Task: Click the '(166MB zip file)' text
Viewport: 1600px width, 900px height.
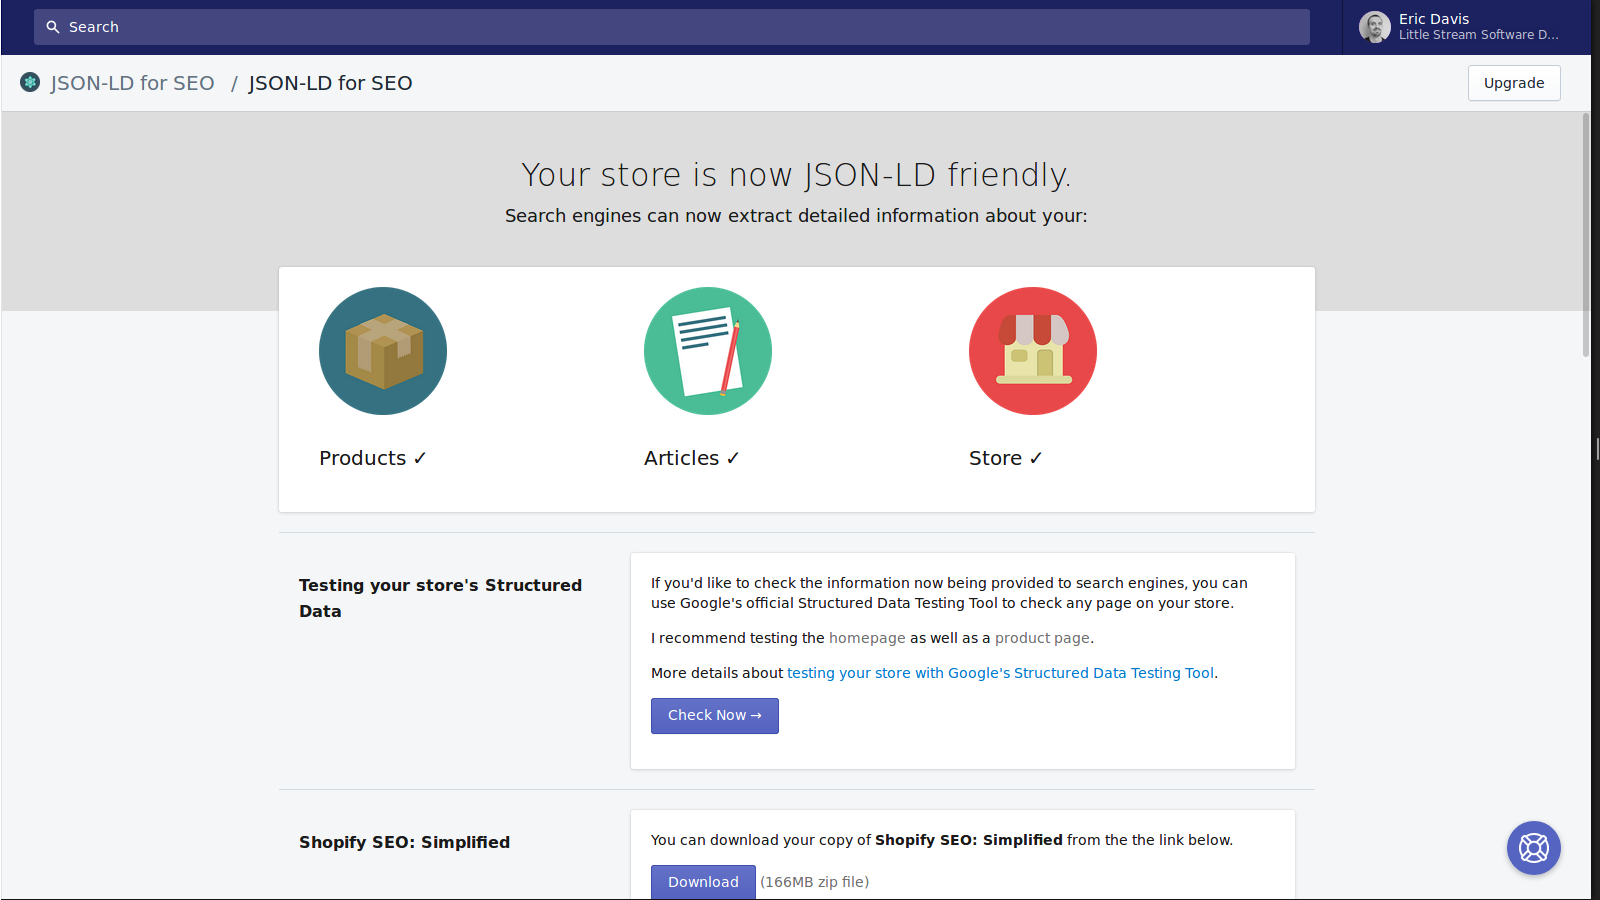Action: click(815, 882)
